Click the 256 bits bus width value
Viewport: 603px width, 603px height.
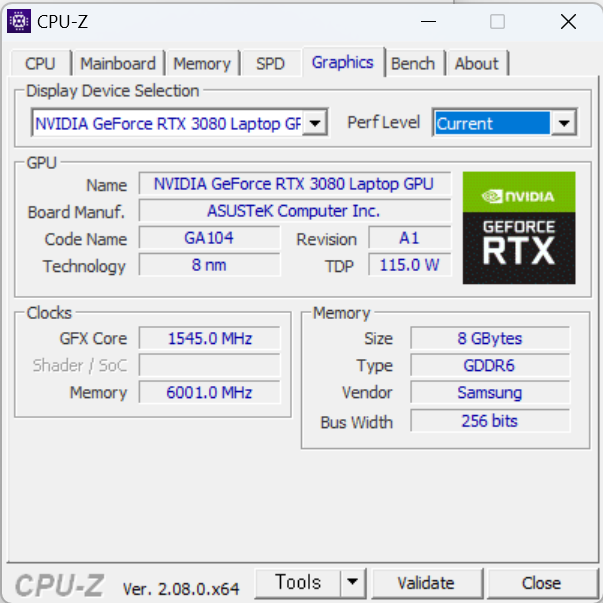point(490,421)
